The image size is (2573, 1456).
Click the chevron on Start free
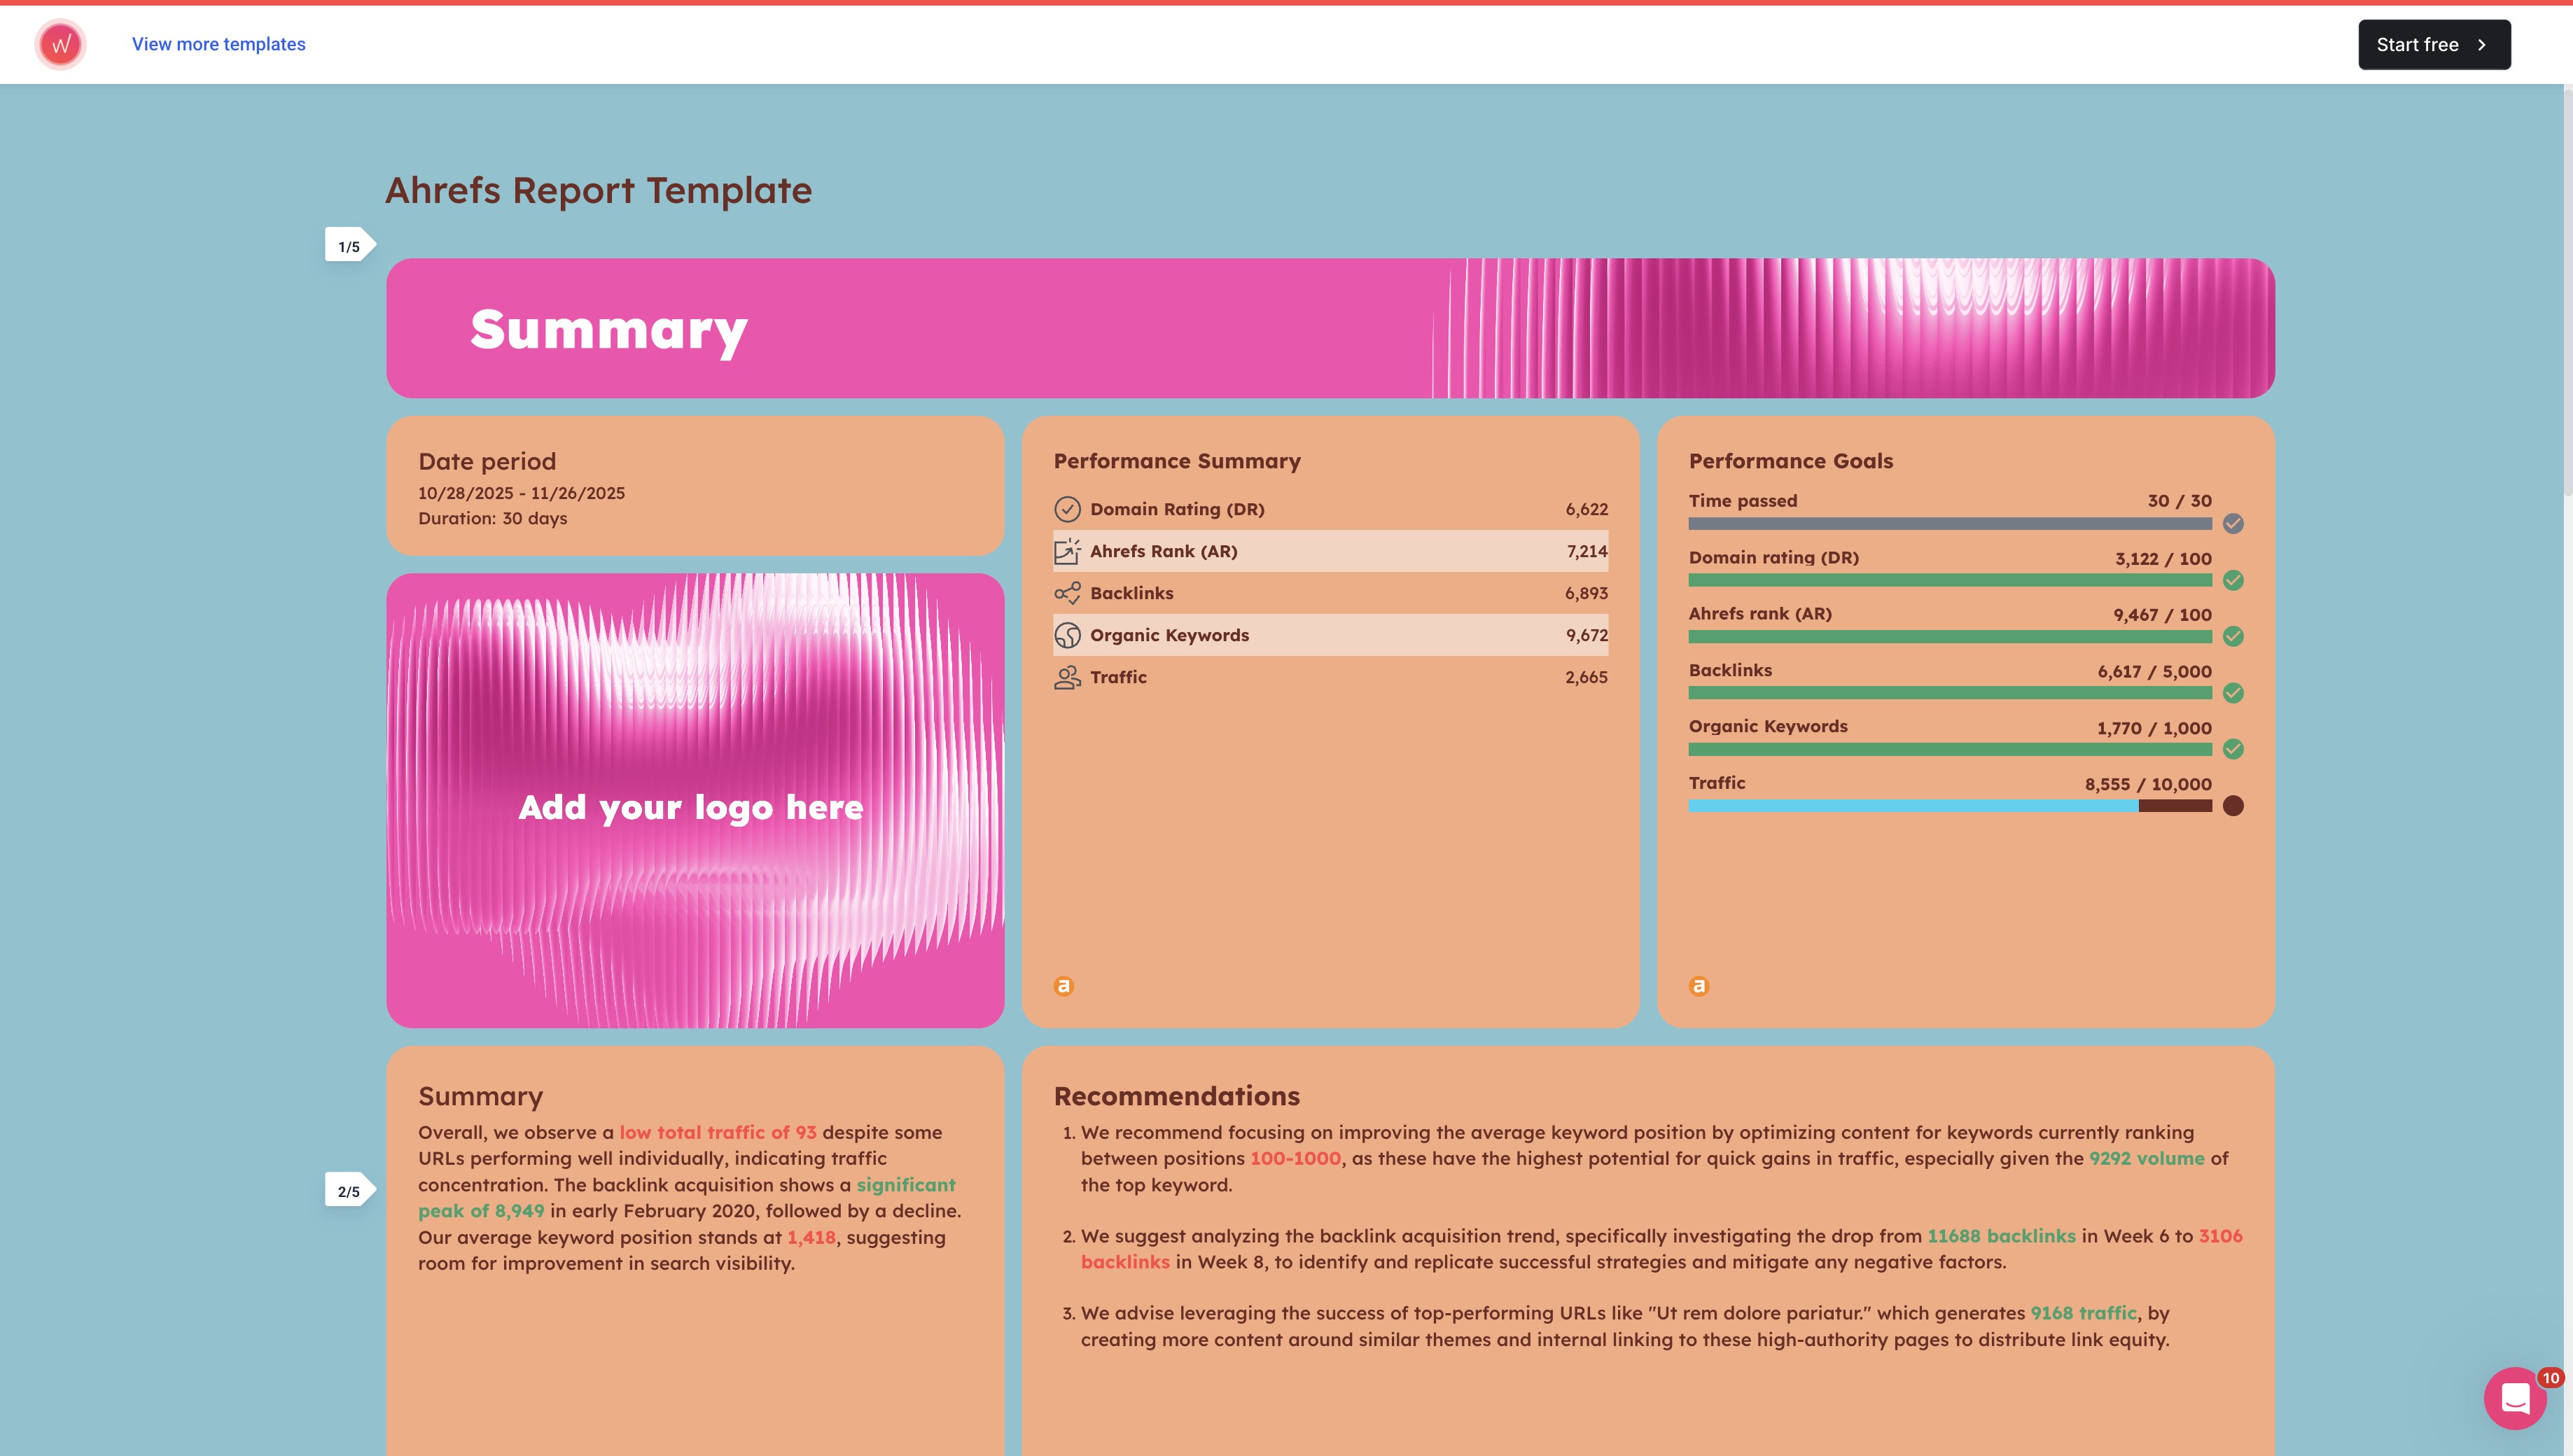(2482, 45)
